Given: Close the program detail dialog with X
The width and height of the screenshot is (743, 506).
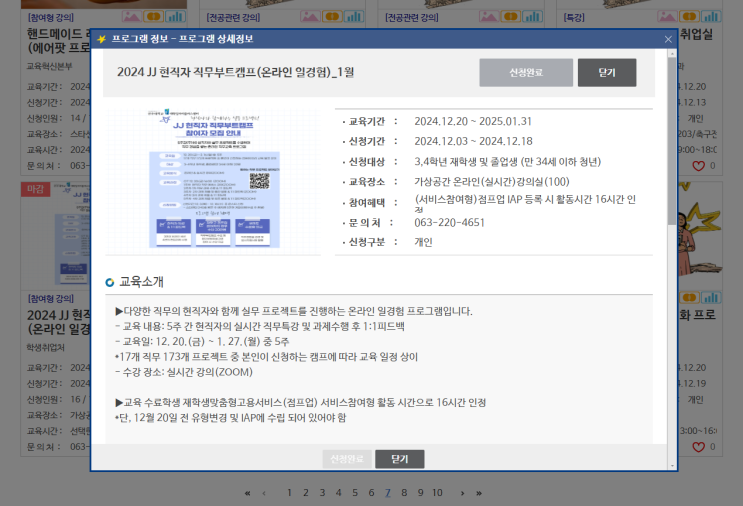Looking at the screenshot, I should (668, 39).
